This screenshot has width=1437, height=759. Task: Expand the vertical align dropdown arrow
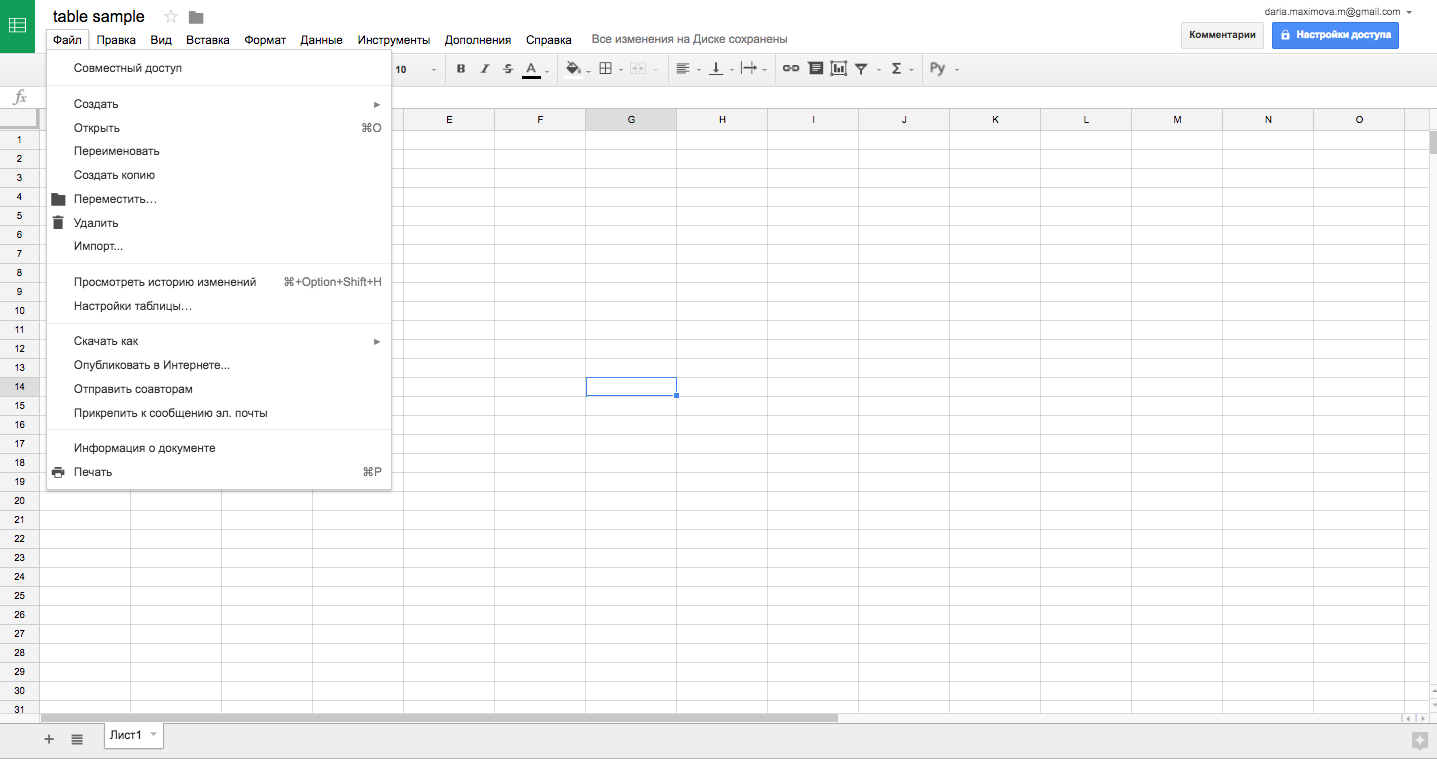point(731,70)
